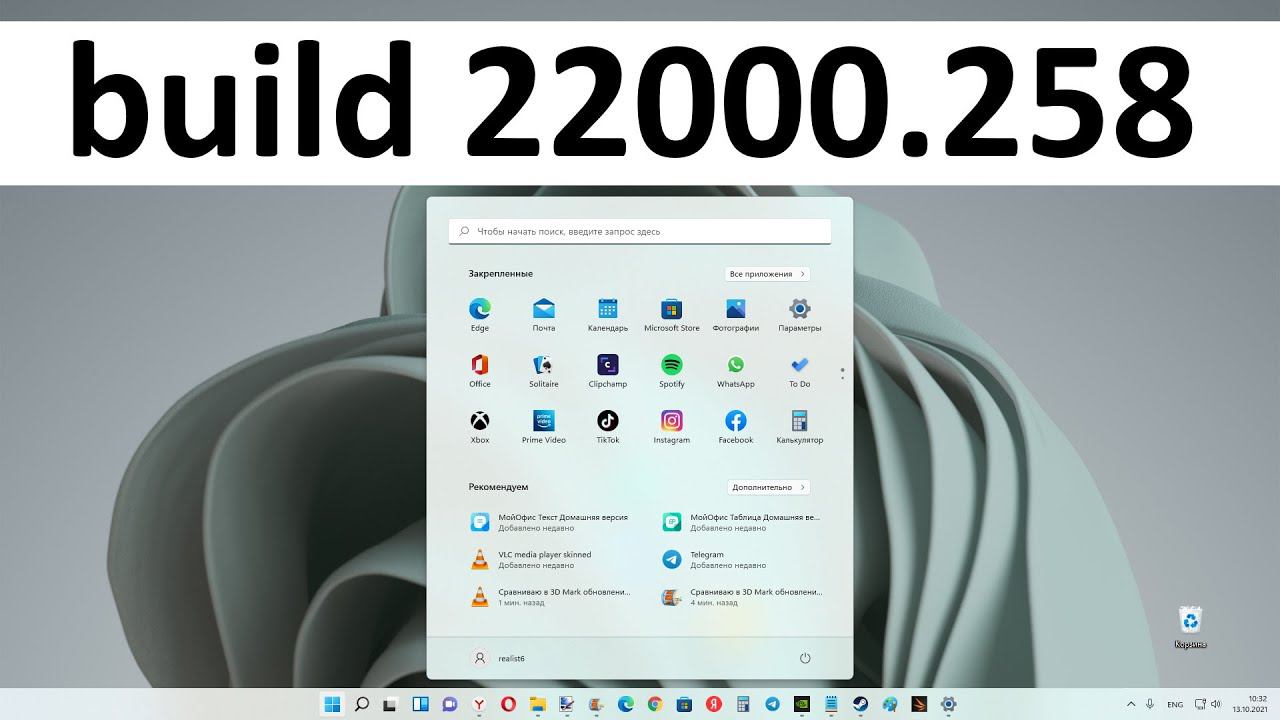1280x720 pixels.
Task: Open pinned Калькулятор app
Action: coord(800,426)
